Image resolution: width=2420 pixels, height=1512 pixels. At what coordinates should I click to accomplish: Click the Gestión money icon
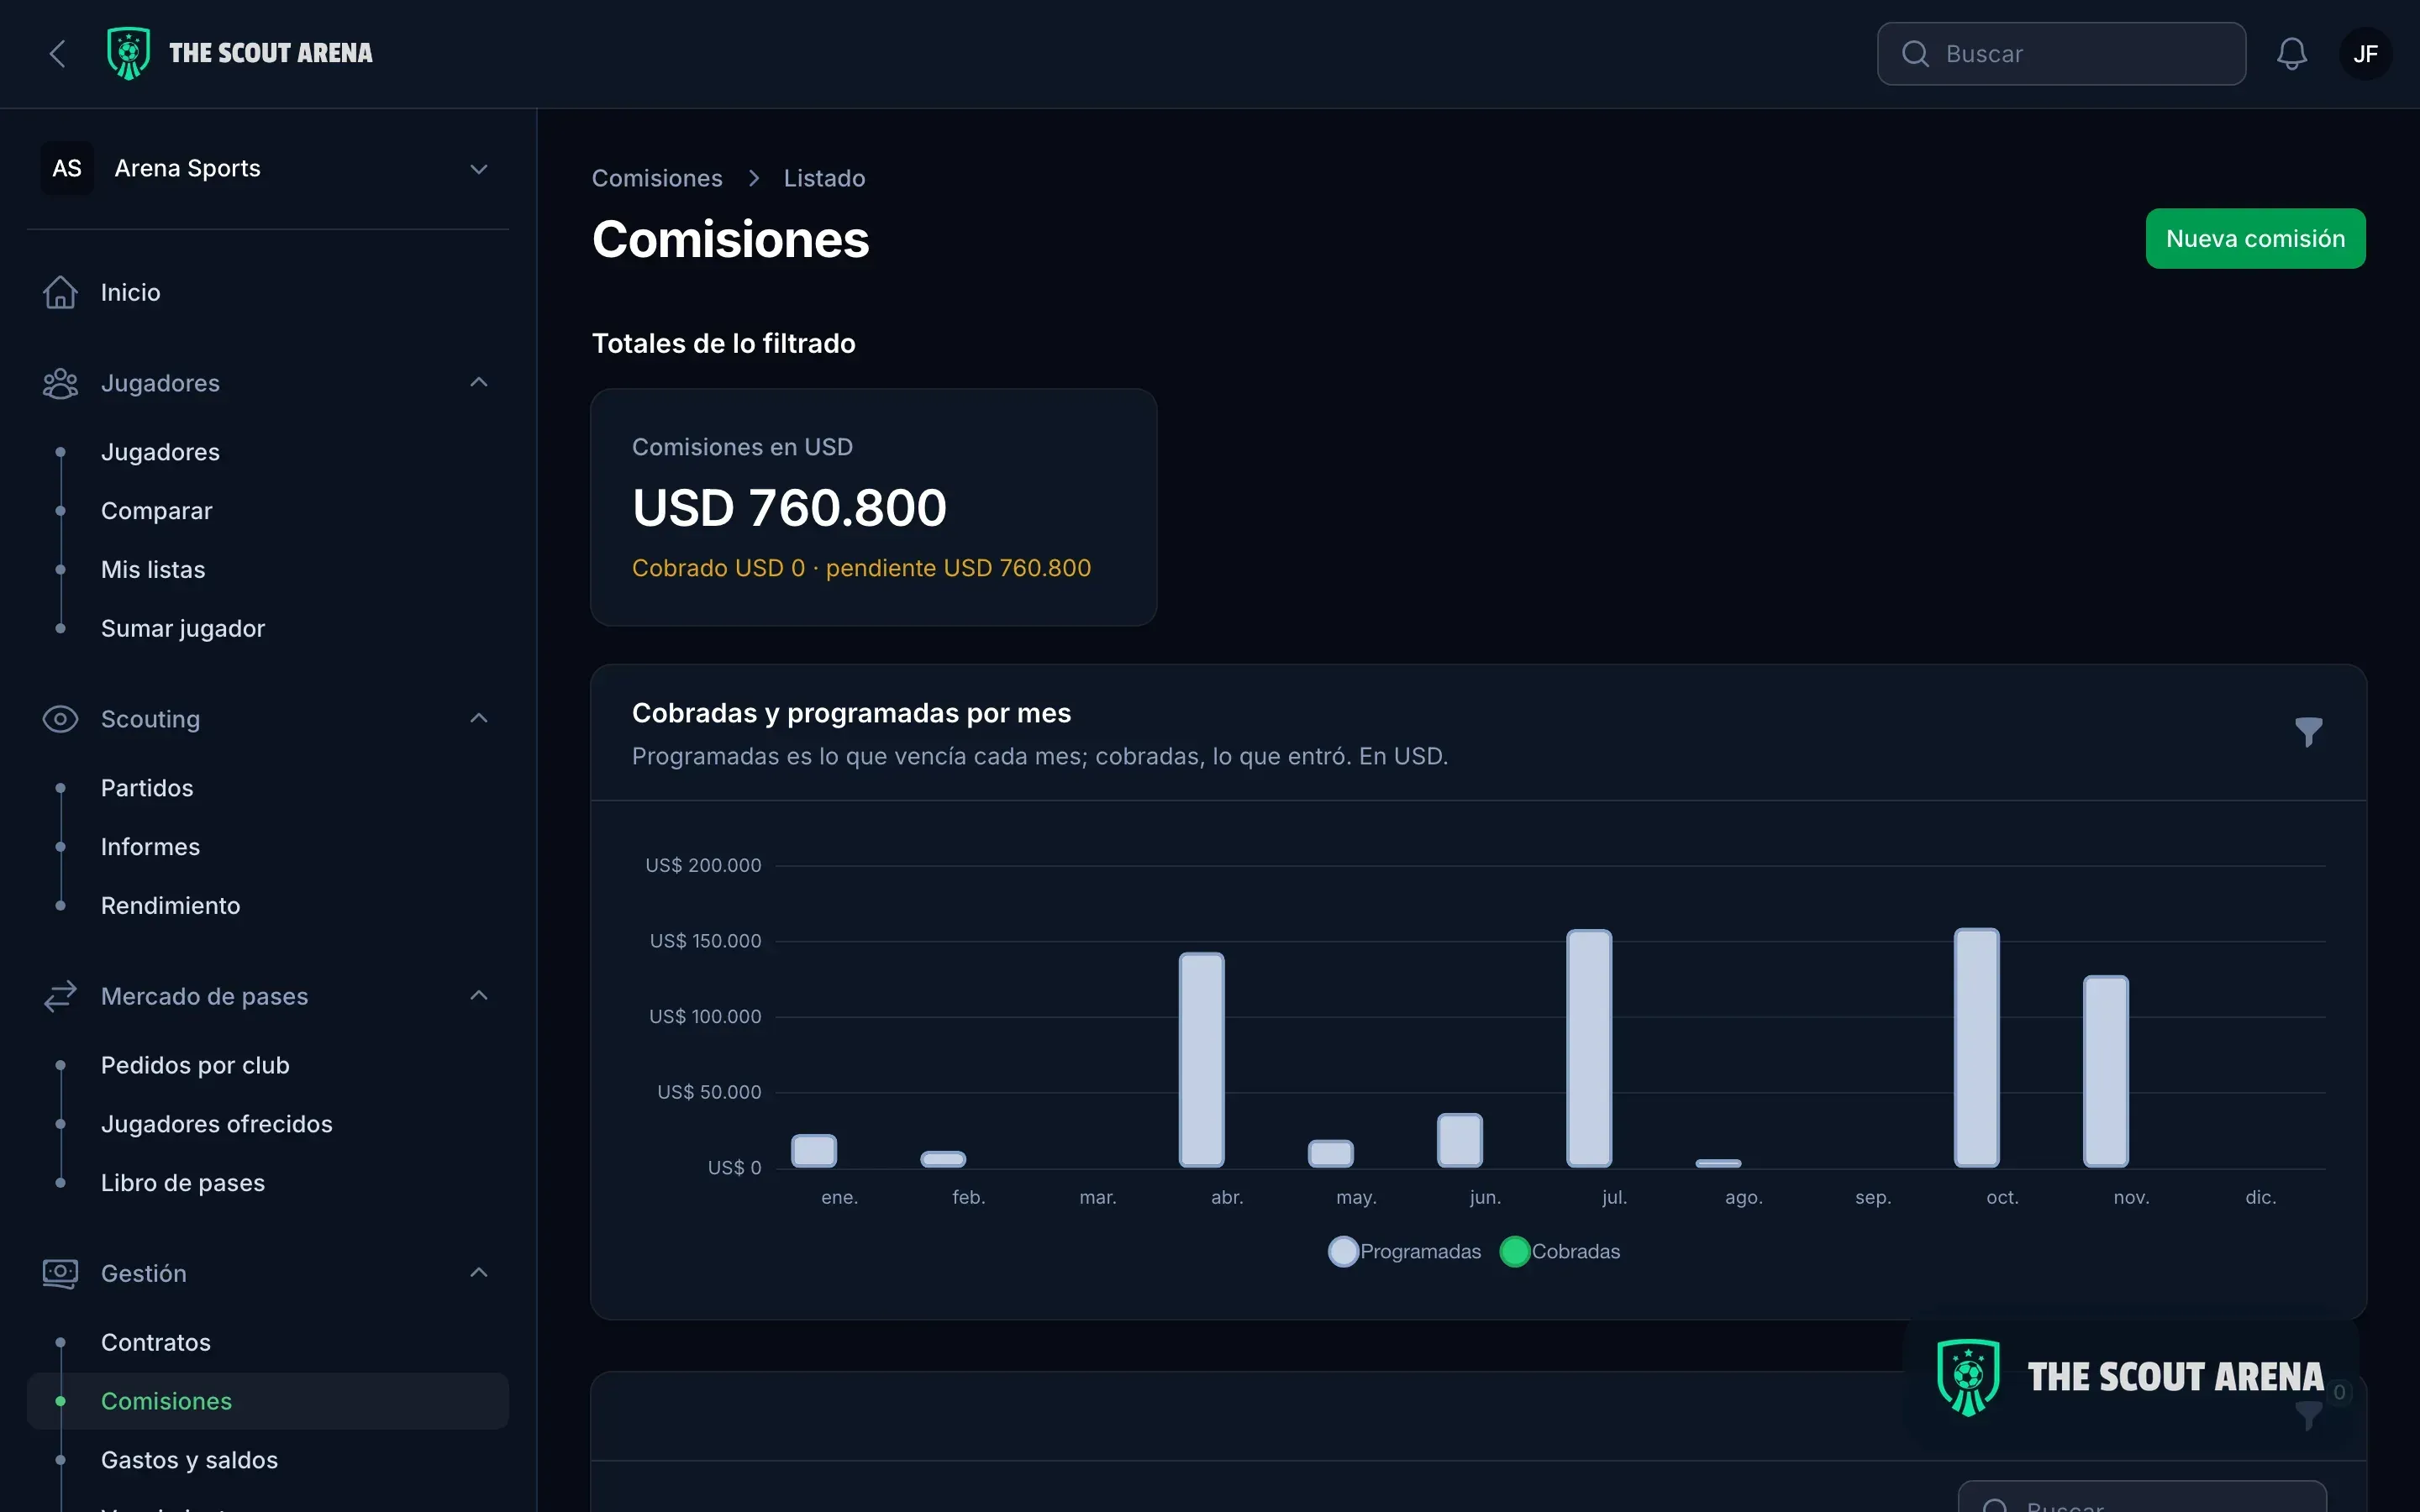click(x=60, y=1273)
